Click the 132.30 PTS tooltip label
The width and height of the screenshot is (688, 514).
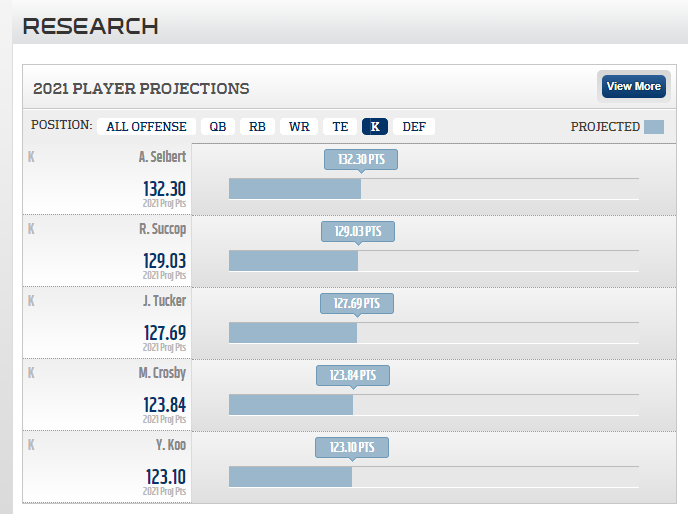[x=361, y=159]
